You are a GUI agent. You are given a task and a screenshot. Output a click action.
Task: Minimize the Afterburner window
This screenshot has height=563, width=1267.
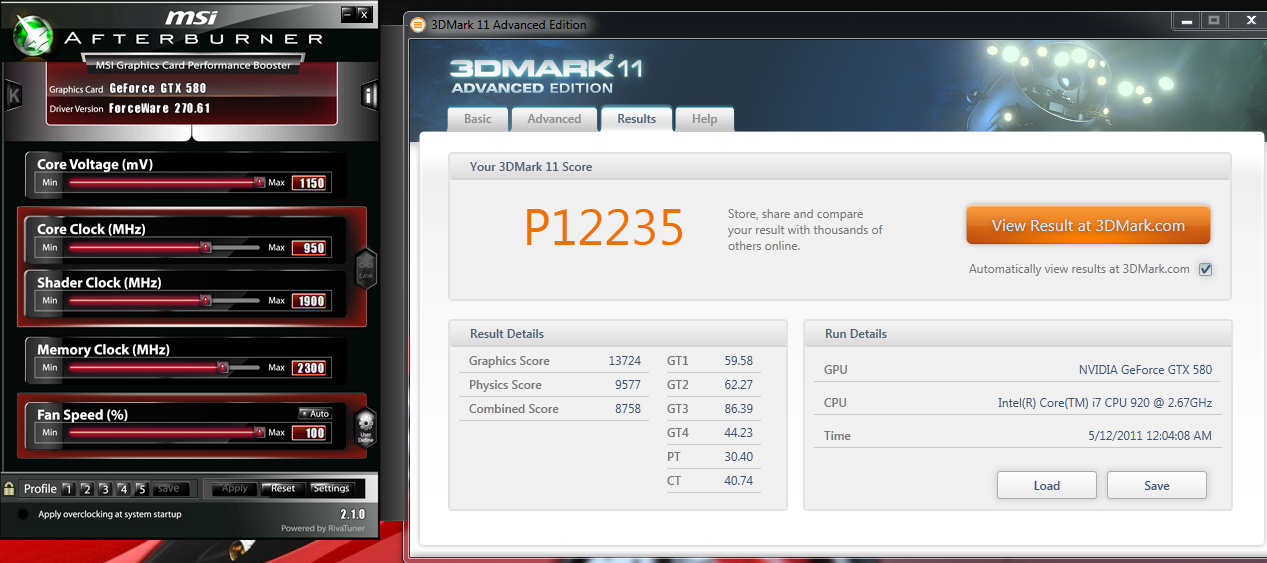point(347,14)
